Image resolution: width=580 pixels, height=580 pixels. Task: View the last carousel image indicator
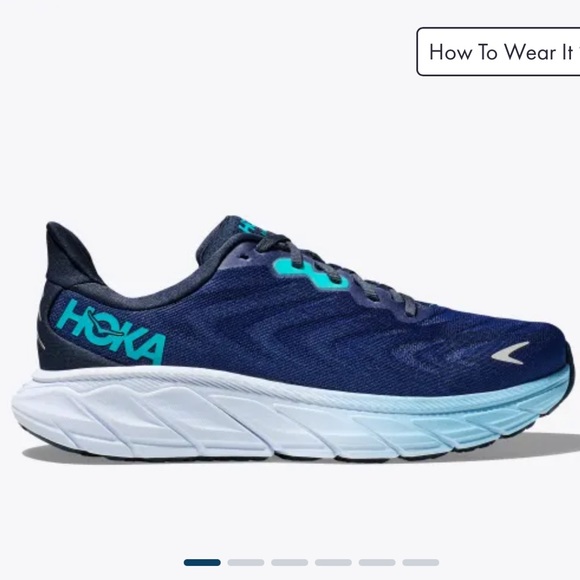[x=421, y=563]
